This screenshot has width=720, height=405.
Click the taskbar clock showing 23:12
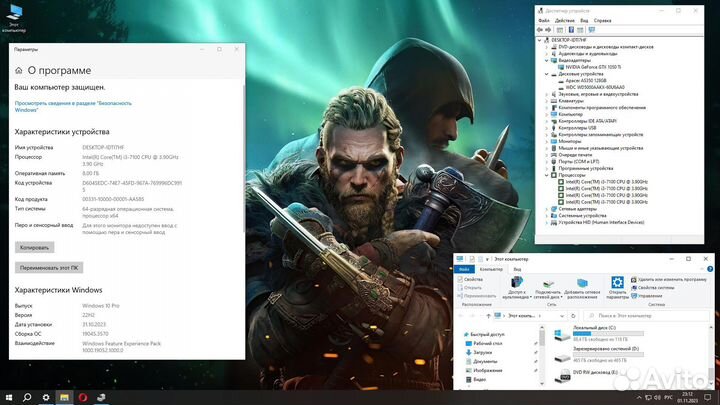[687, 397]
